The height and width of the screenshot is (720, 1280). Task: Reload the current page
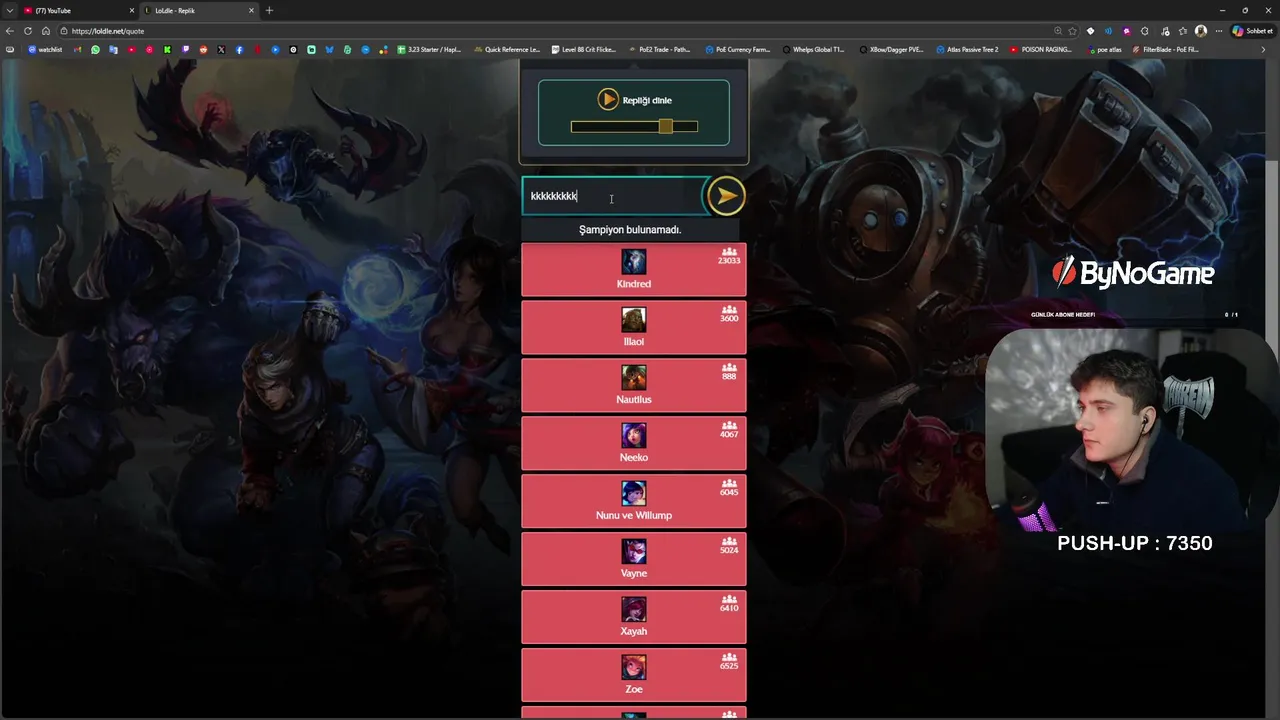28,31
